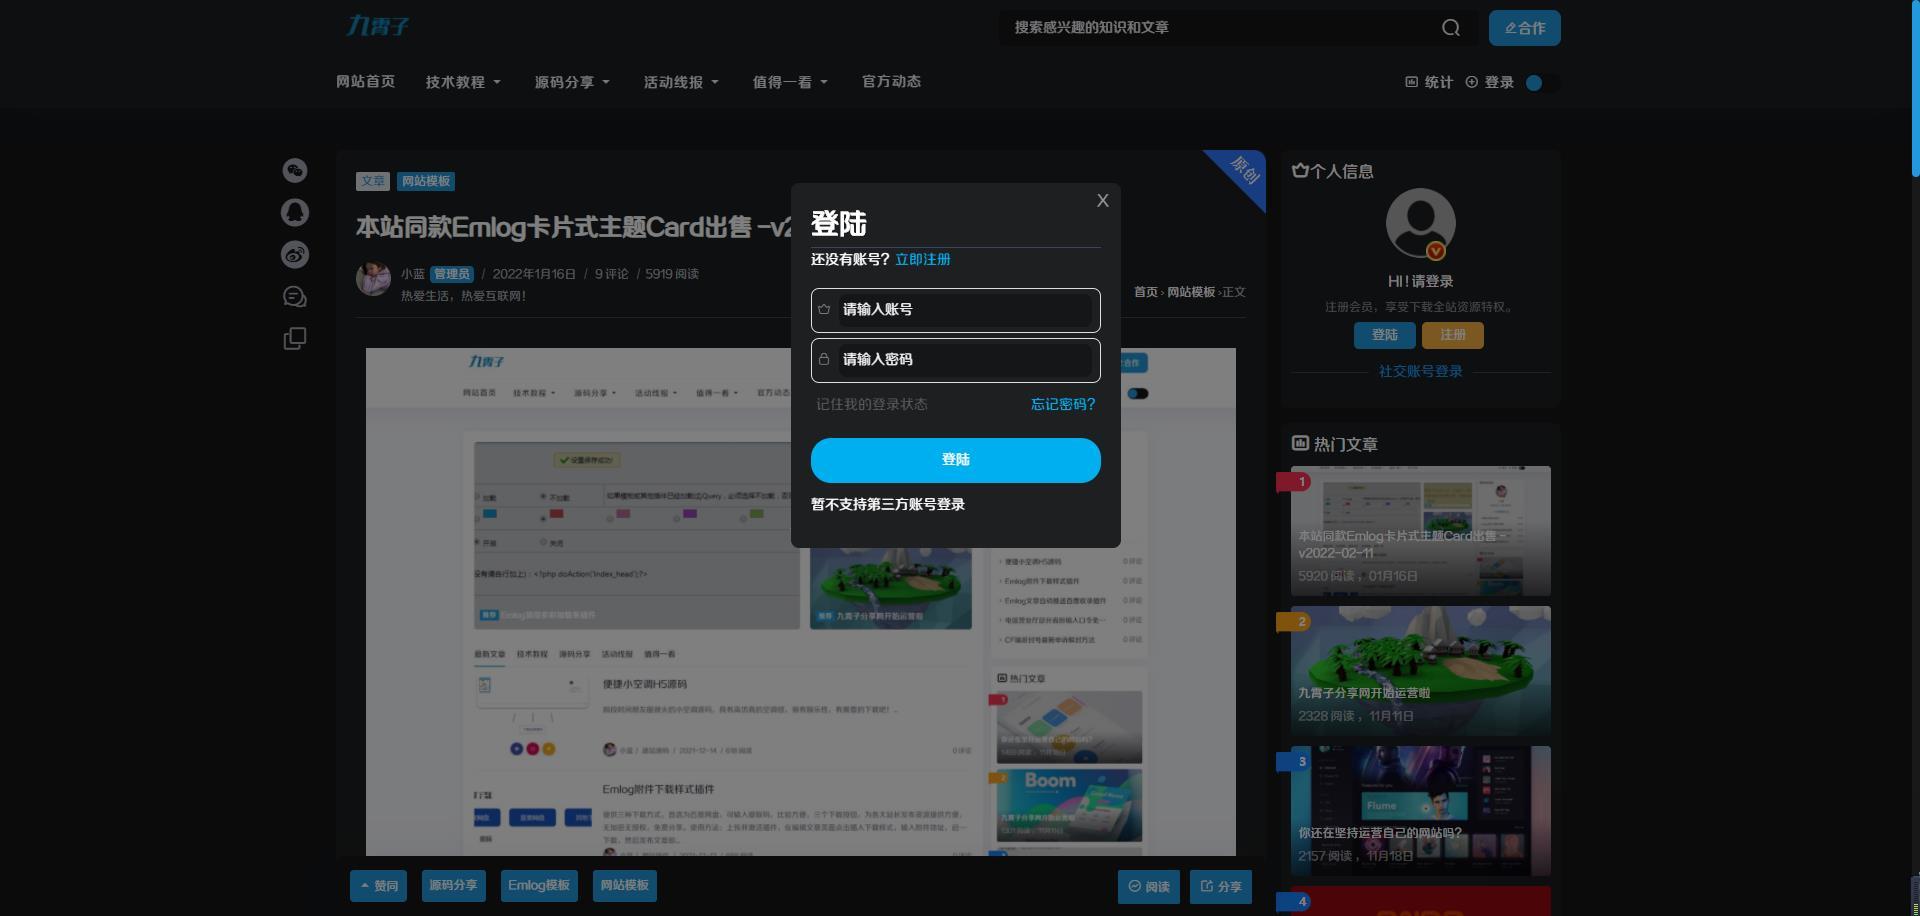The height and width of the screenshot is (916, 1920).
Task: Expand the 技术教程 dropdown menu
Action: pos(463,82)
